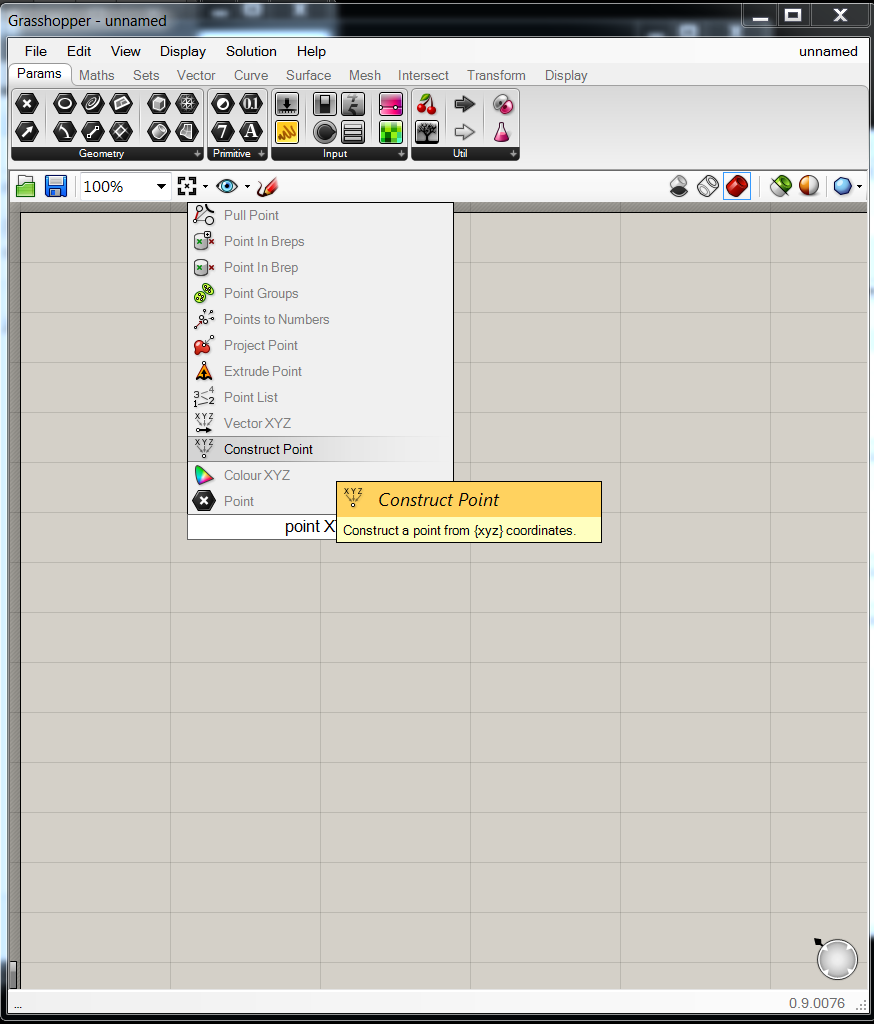Select the Vector parameter arrow icon
The image size is (874, 1024).
(27, 132)
